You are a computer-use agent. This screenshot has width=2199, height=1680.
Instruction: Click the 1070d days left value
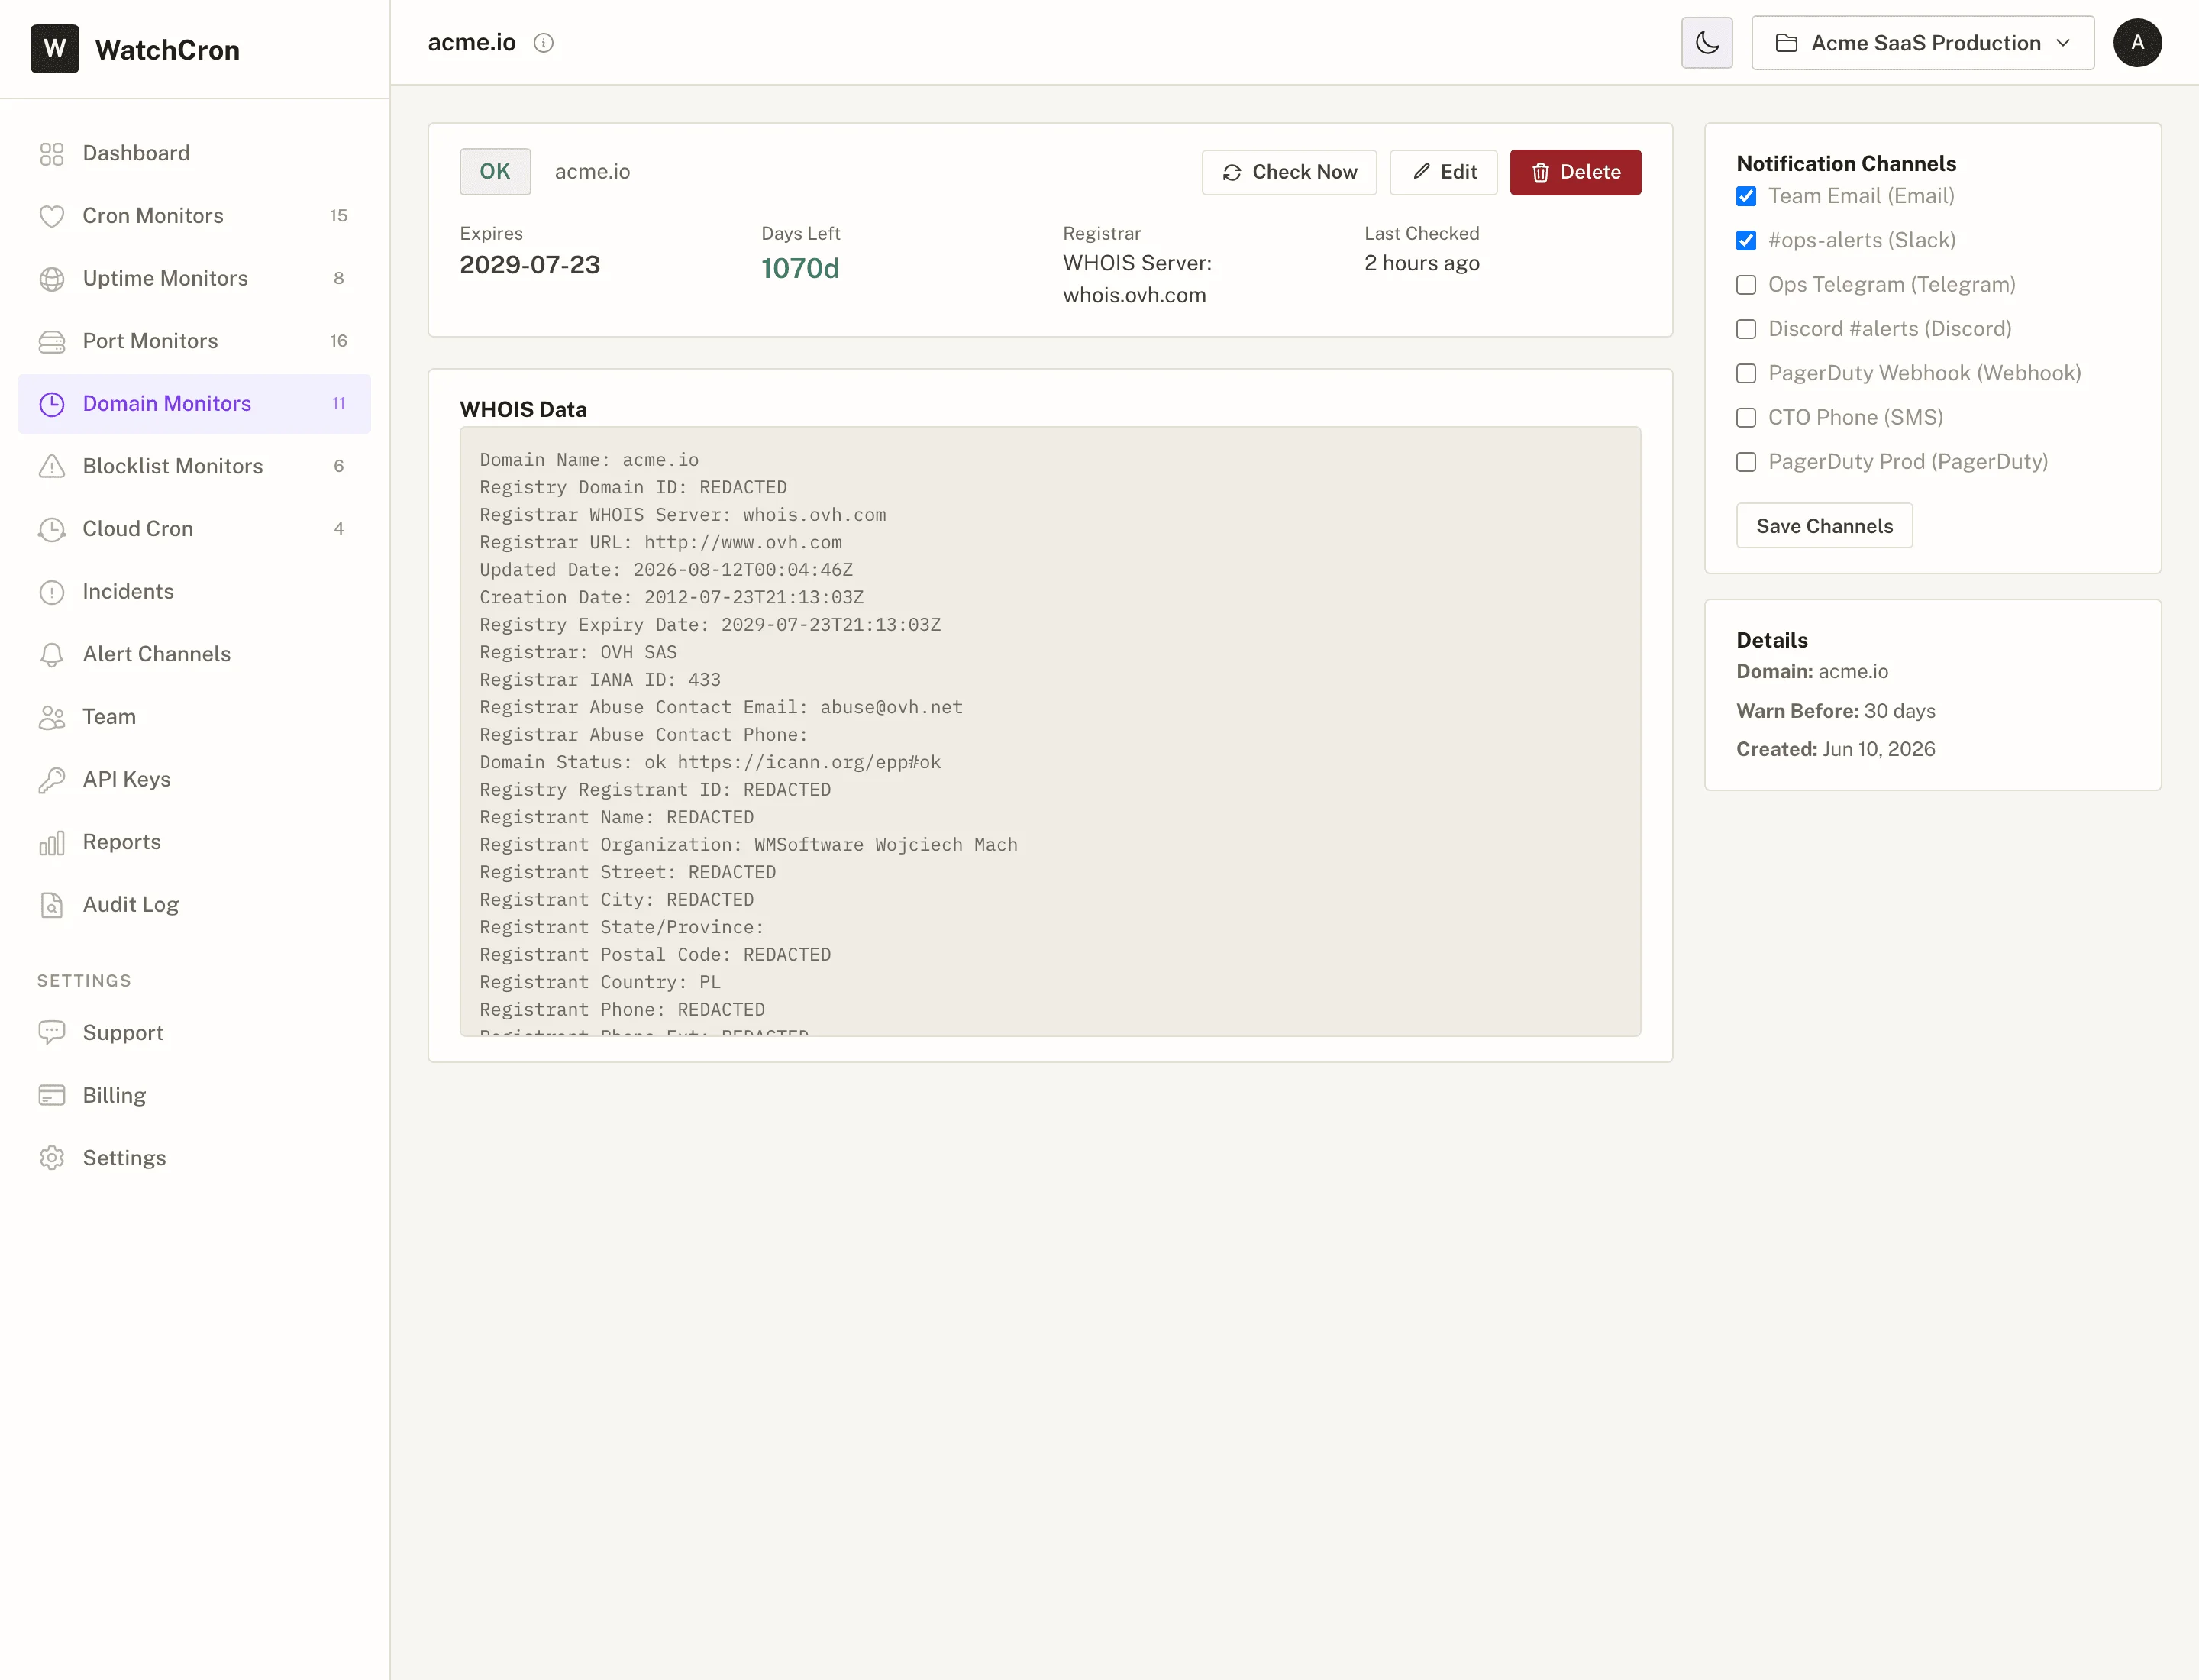(800, 269)
